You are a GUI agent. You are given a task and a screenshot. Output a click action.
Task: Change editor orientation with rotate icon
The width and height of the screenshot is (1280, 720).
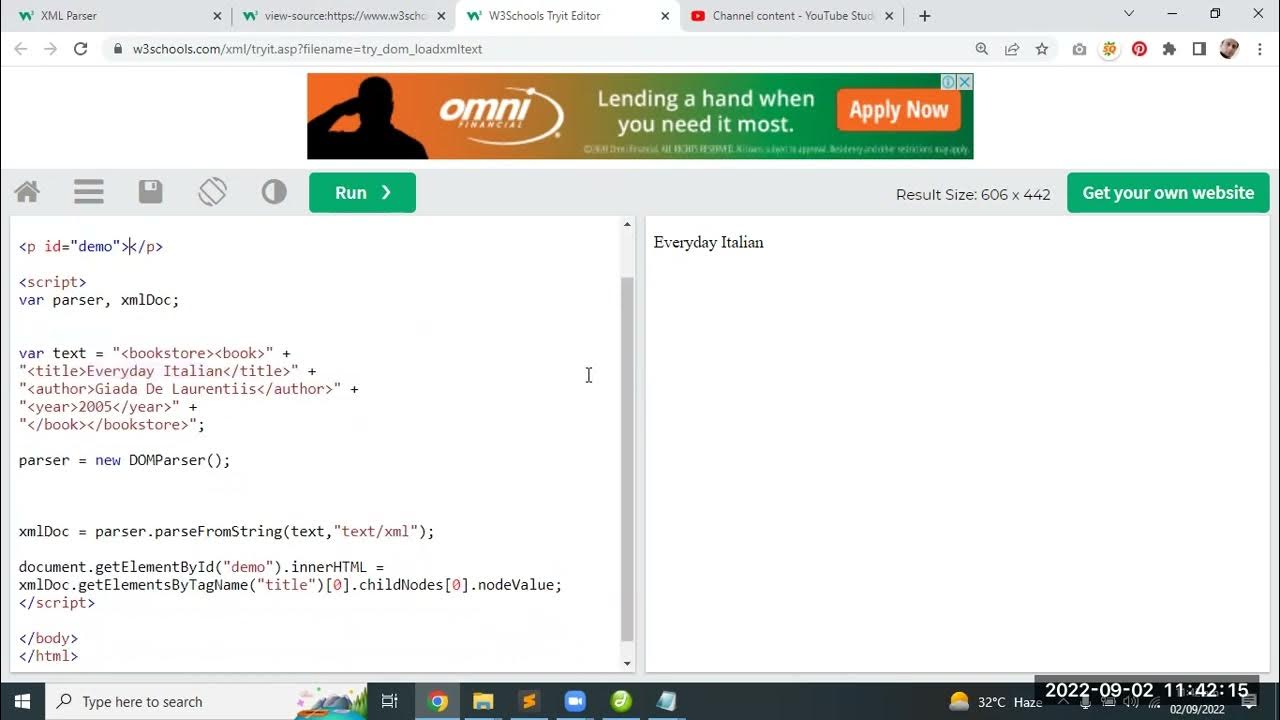[x=212, y=192]
